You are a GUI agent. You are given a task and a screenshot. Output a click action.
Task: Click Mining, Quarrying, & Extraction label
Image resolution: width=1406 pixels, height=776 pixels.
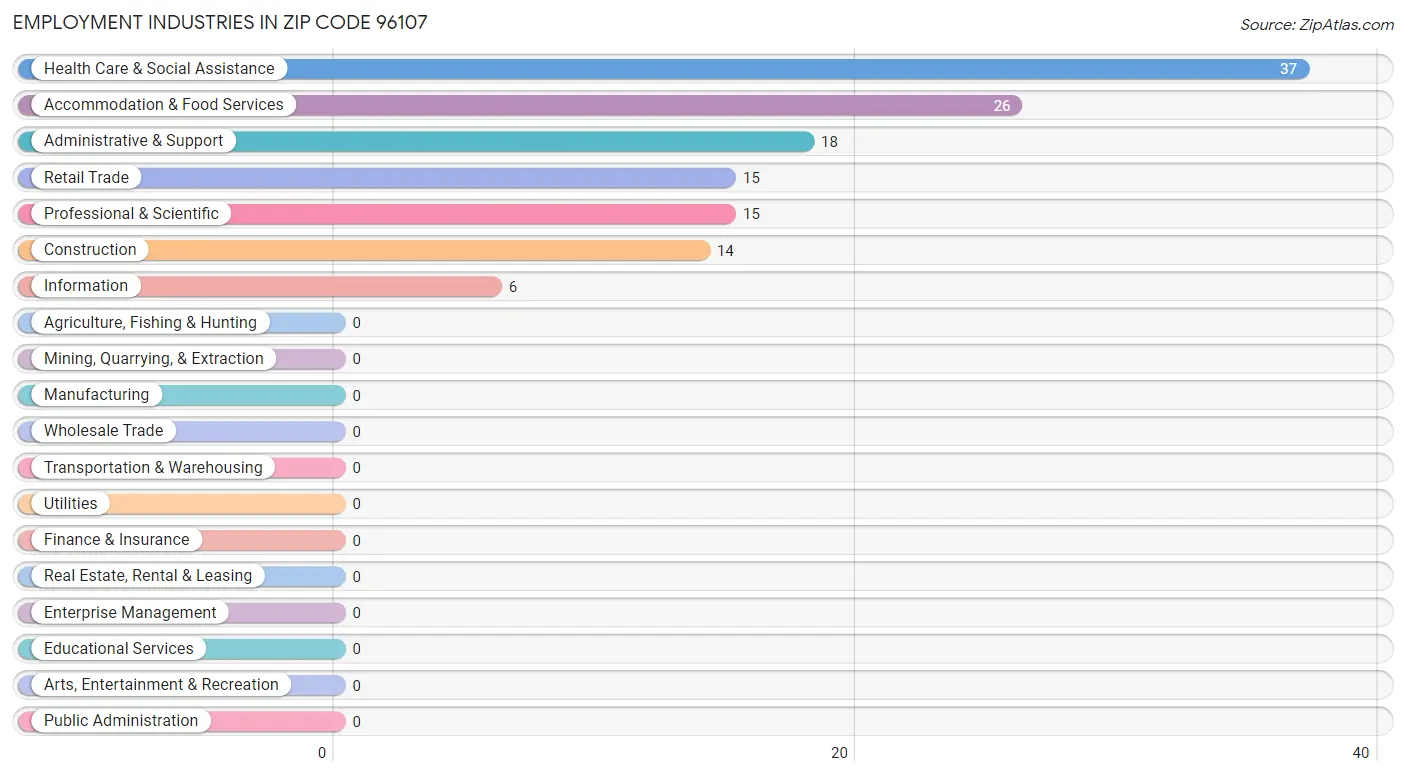[x=154, y=358]
